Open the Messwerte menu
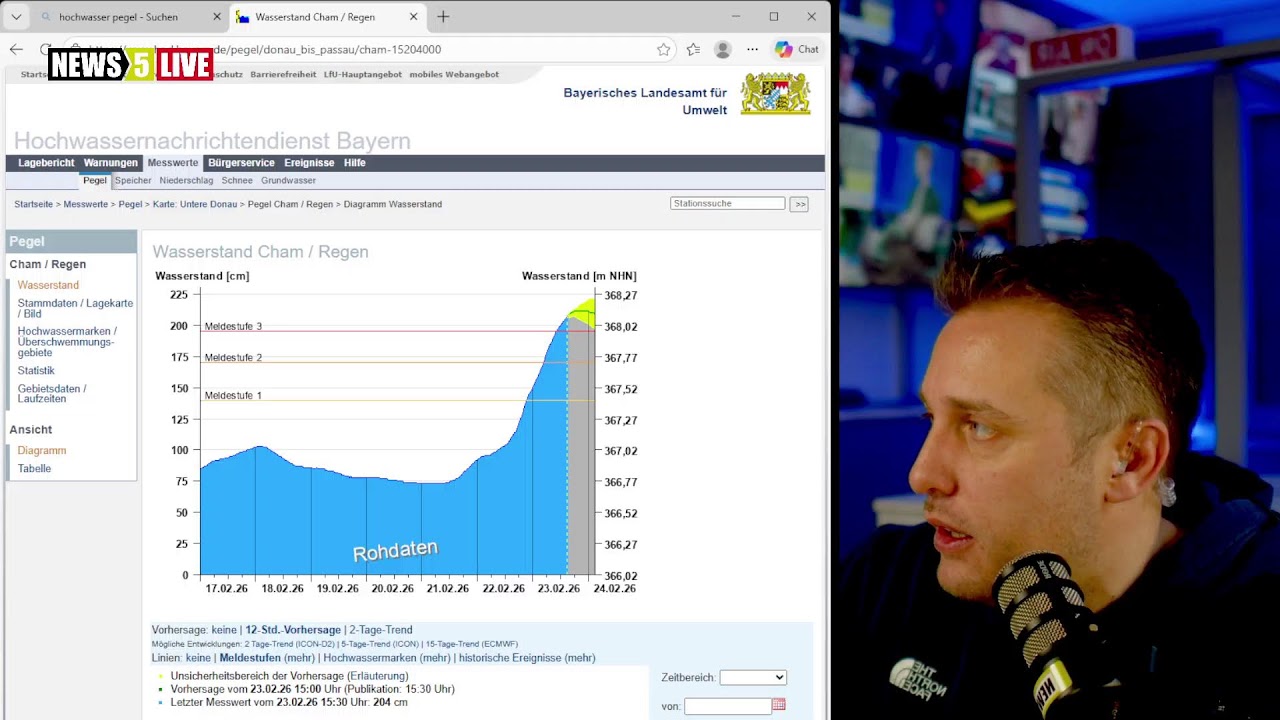The height and width of the screenshot is (720, 1280). point(173,163)
